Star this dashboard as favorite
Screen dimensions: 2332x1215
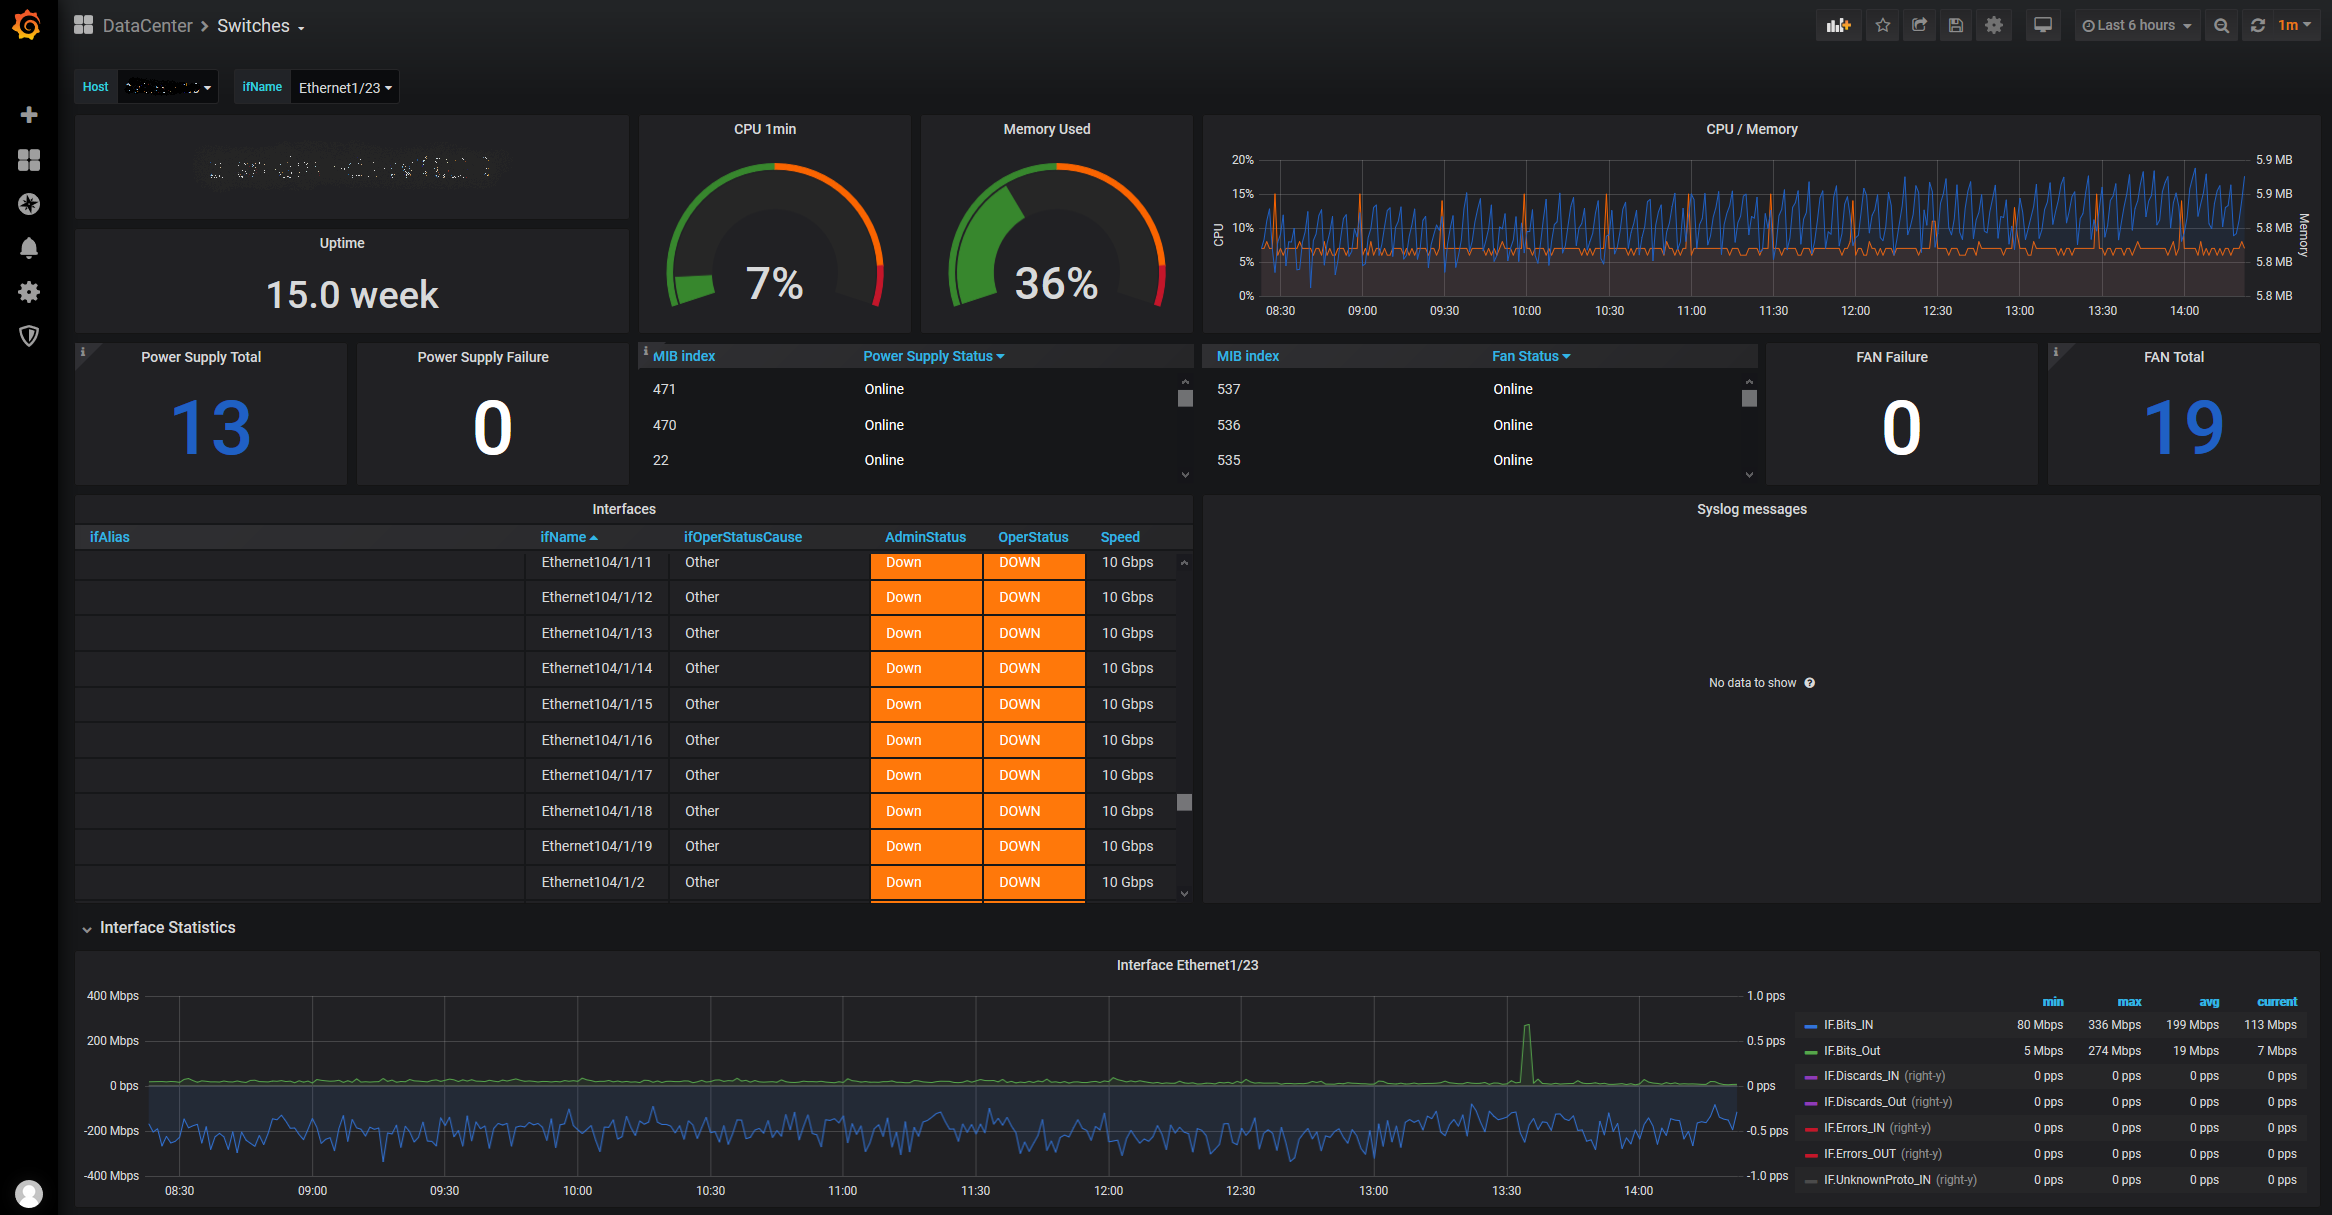[1883, 26]
